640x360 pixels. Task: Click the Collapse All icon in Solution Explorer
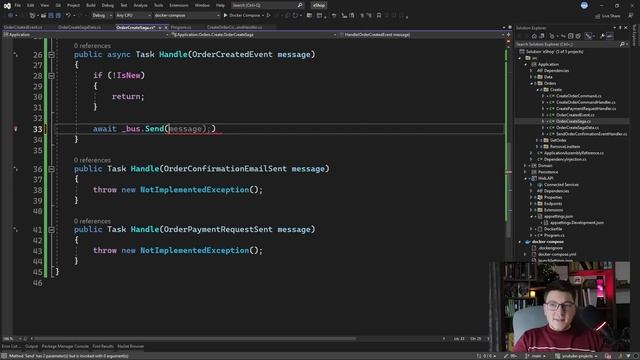pos(571,36)
